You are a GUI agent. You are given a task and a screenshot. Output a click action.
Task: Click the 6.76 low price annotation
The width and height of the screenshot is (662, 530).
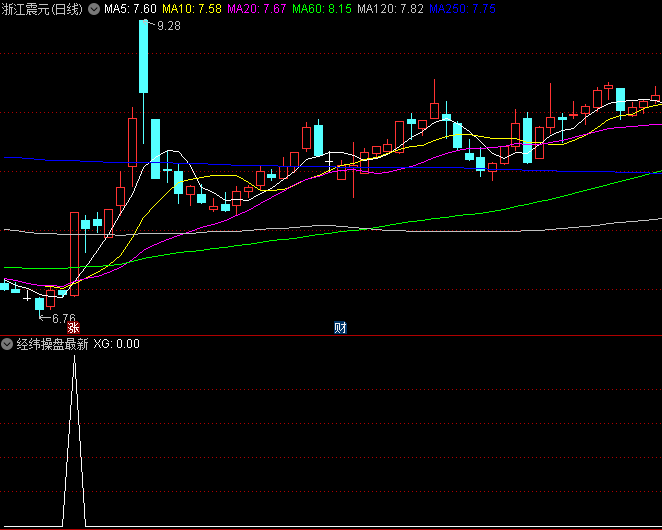pyautogui.click(x=63, y=318)
